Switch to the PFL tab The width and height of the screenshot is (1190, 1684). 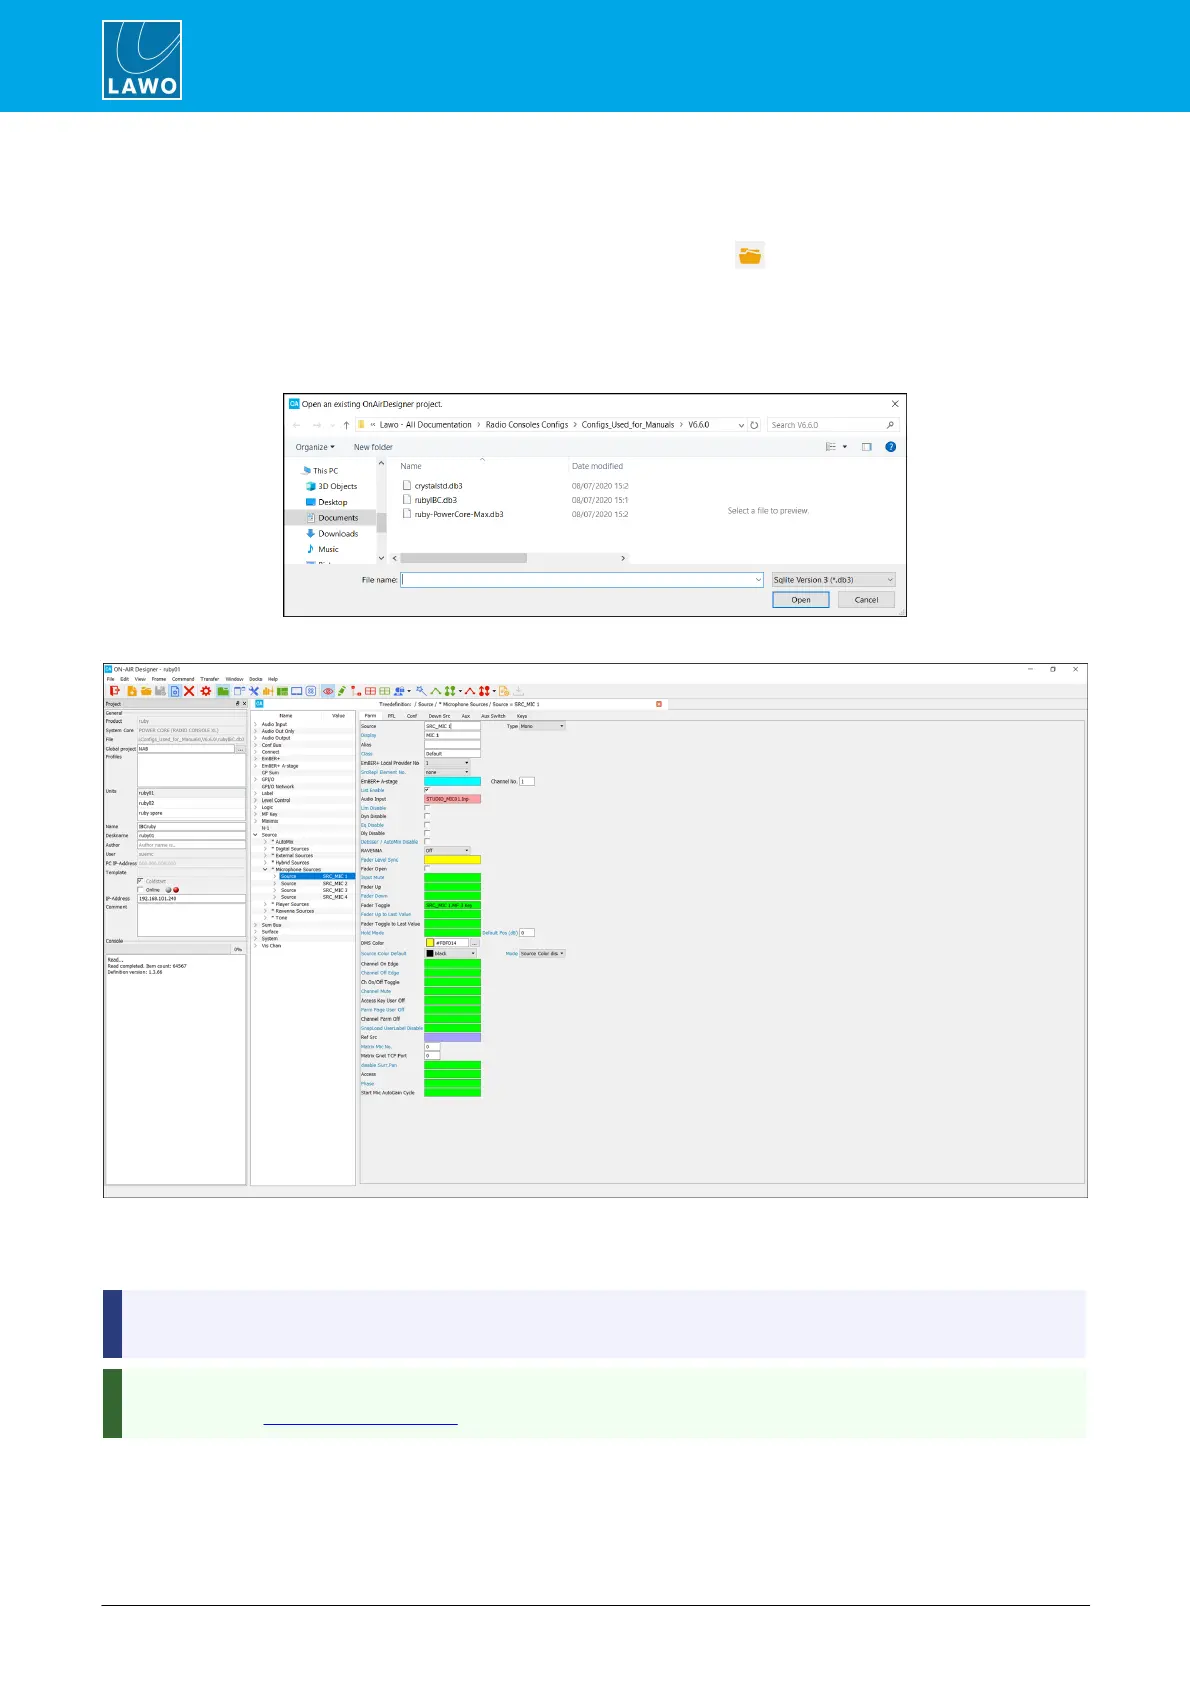[391, 716]
